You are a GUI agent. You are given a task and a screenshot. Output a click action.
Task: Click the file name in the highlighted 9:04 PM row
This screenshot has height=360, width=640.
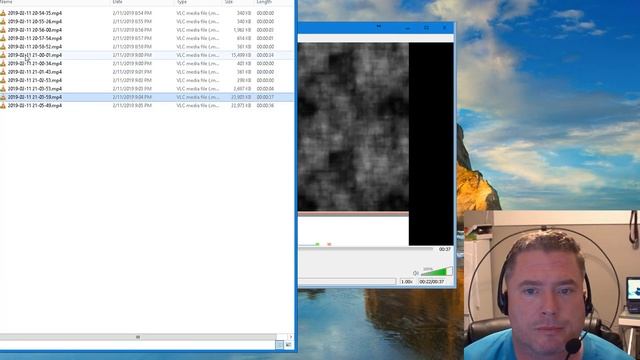(x=35, y=97)
